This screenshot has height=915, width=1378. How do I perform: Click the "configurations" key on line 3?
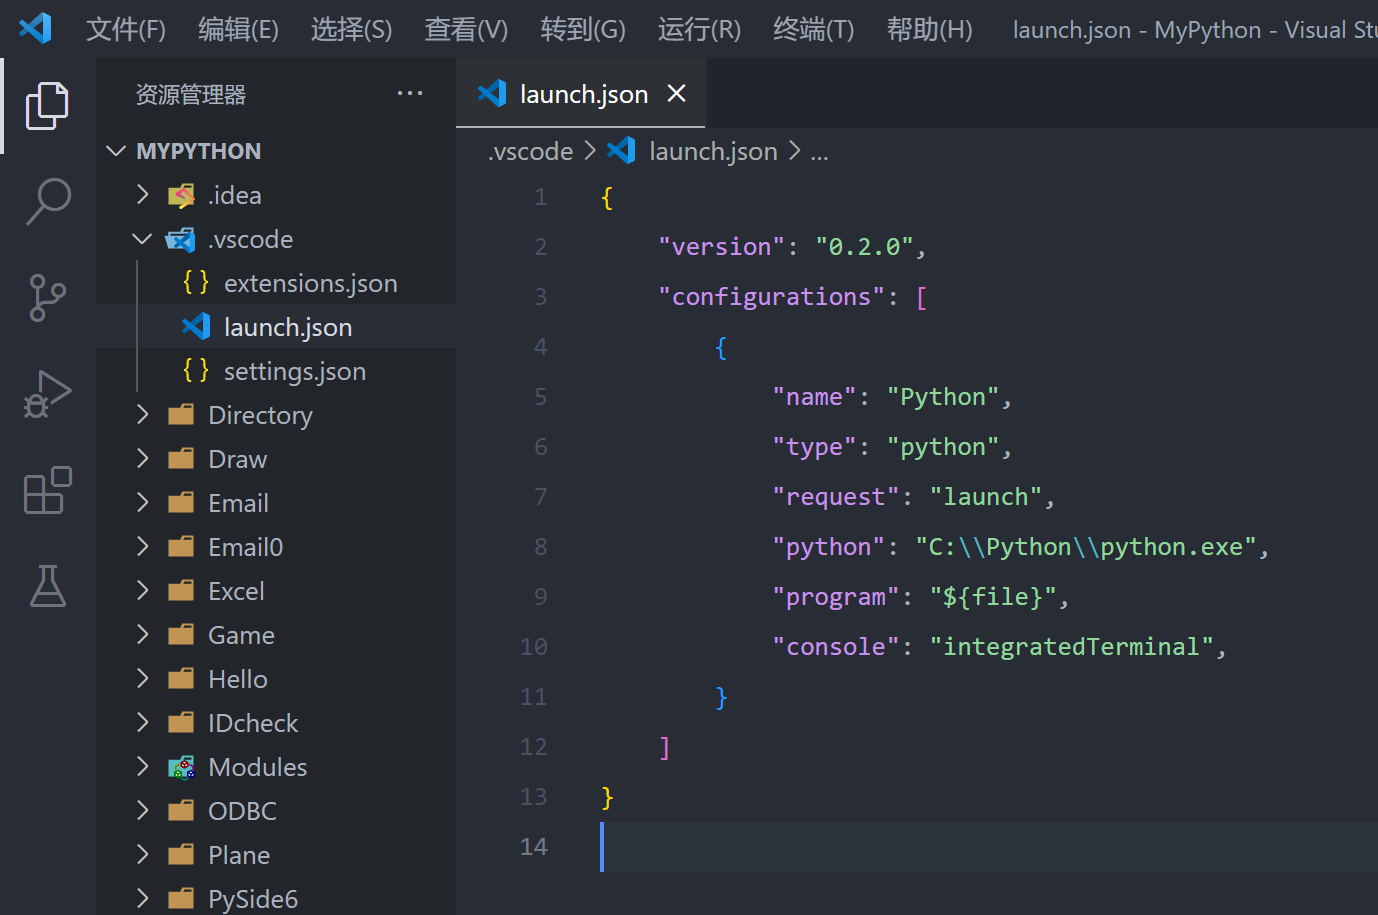[771, 297]
